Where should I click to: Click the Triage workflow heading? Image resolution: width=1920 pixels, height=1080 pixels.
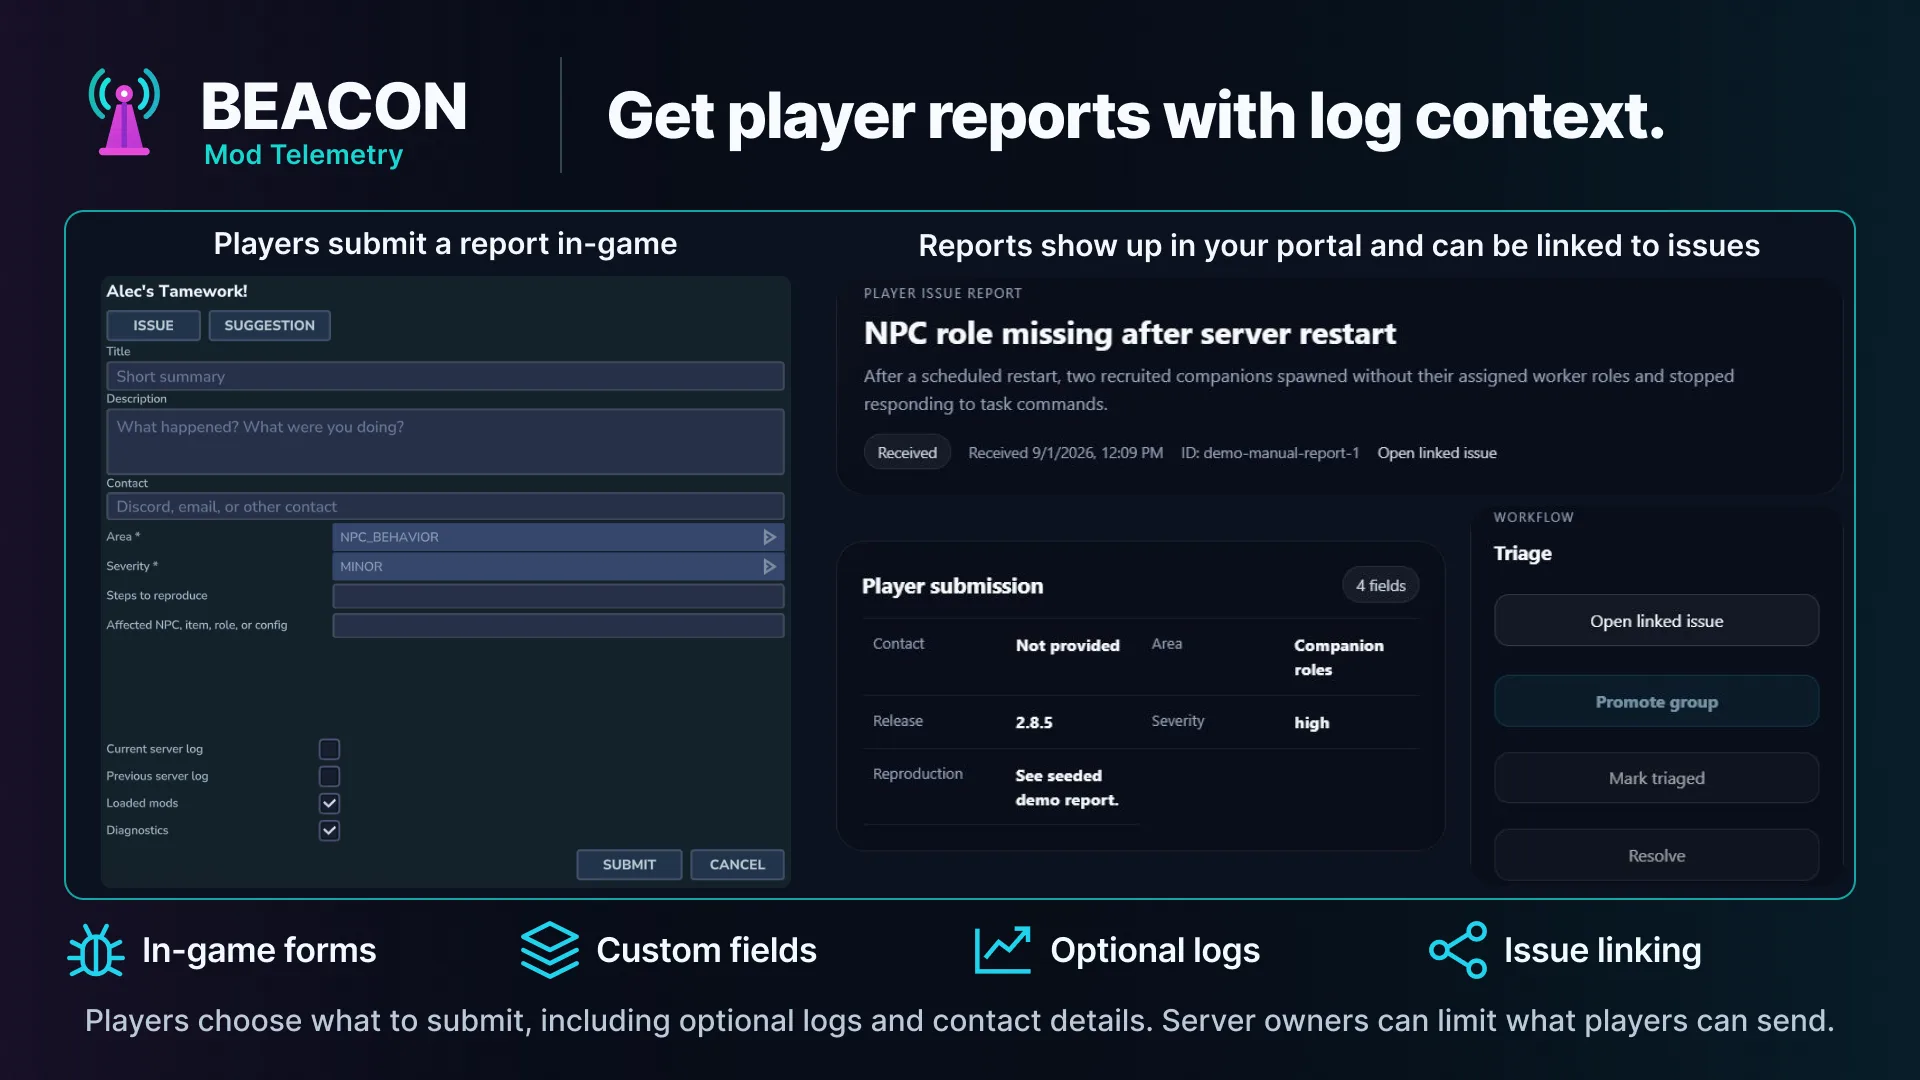pos(1522,553)
